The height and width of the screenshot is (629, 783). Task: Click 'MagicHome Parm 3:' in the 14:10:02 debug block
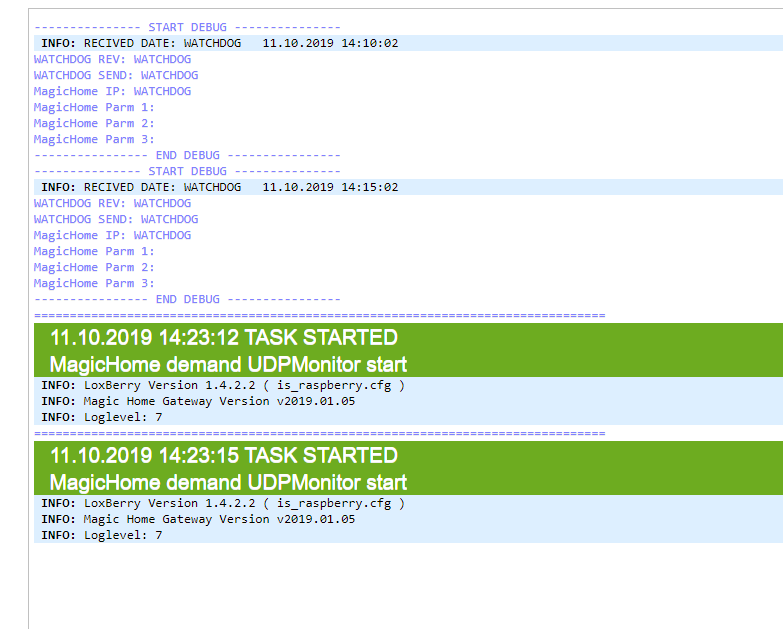94,139
